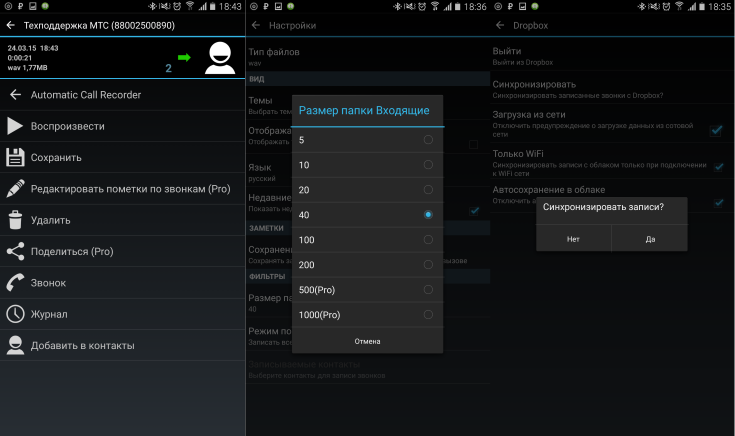Click the floppy disk Сохранить icon
The image size is (735, 436).
point(15,158)
